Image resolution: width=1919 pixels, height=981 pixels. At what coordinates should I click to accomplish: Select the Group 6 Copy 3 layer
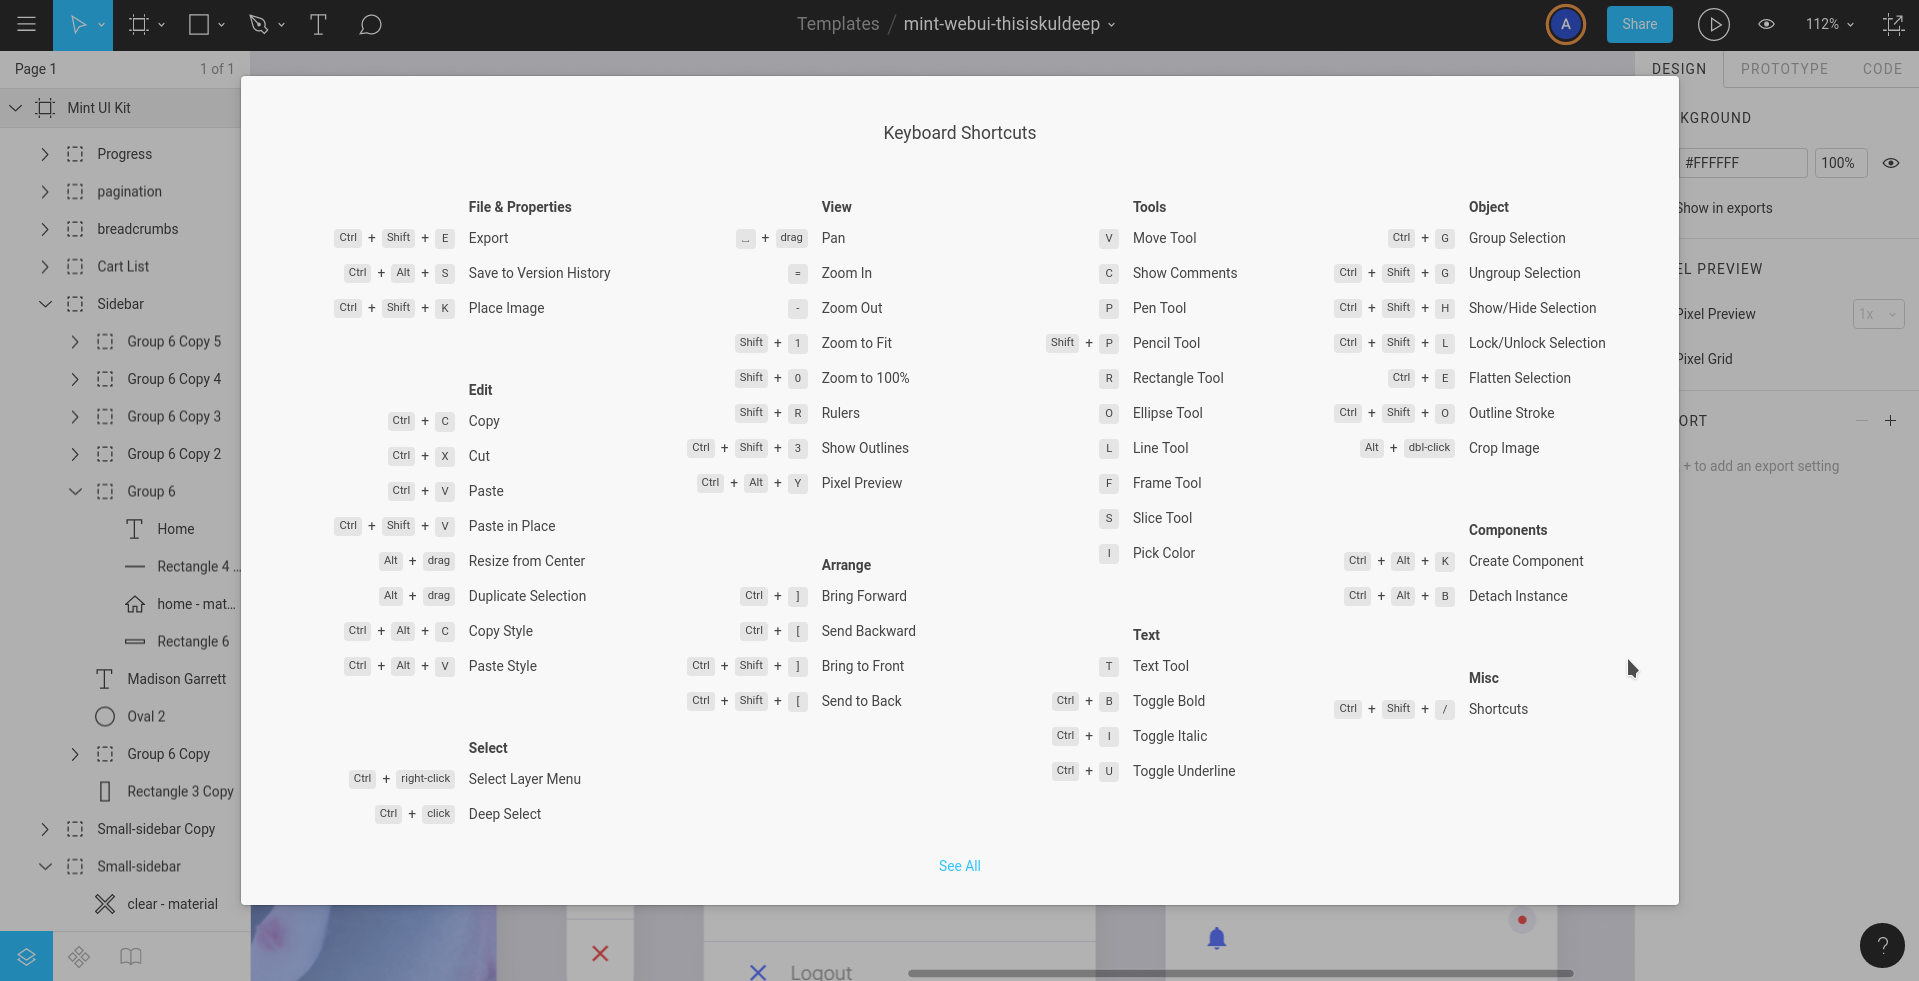[174, 417]
